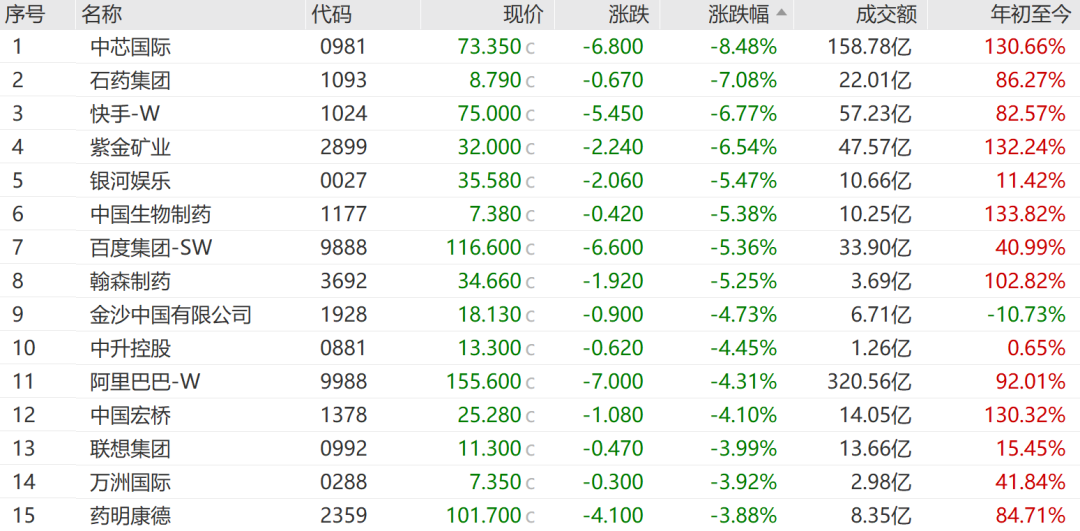Click the sort arrow beside 涨跌幅 header
This screenshot has height=531, width=1080.
781,14
